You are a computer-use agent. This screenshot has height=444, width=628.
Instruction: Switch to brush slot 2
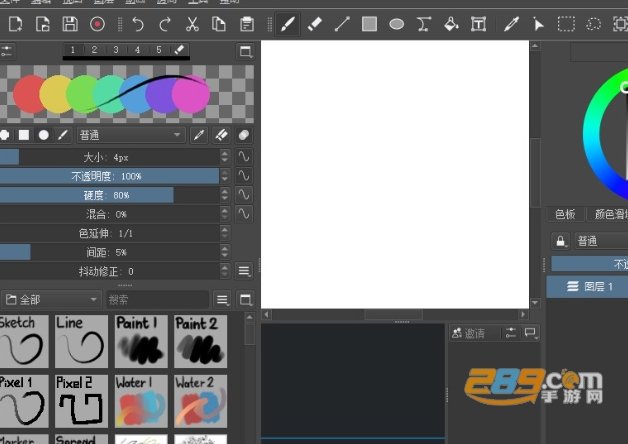point(95,50)
